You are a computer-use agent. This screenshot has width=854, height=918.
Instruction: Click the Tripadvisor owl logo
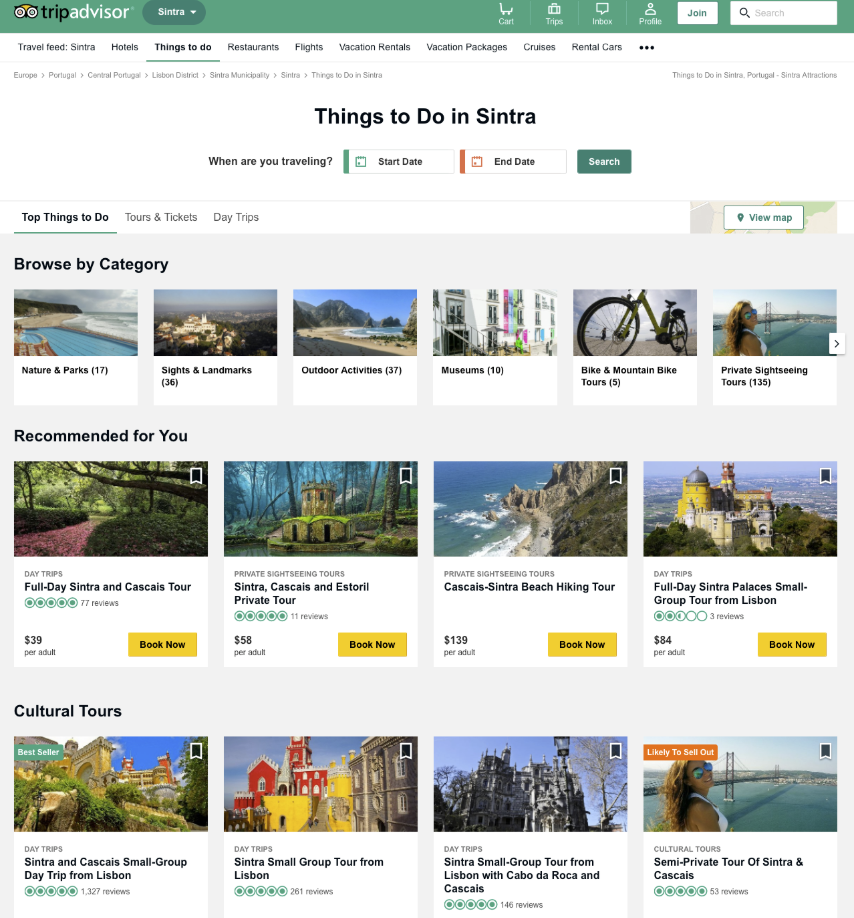point(26,12)
